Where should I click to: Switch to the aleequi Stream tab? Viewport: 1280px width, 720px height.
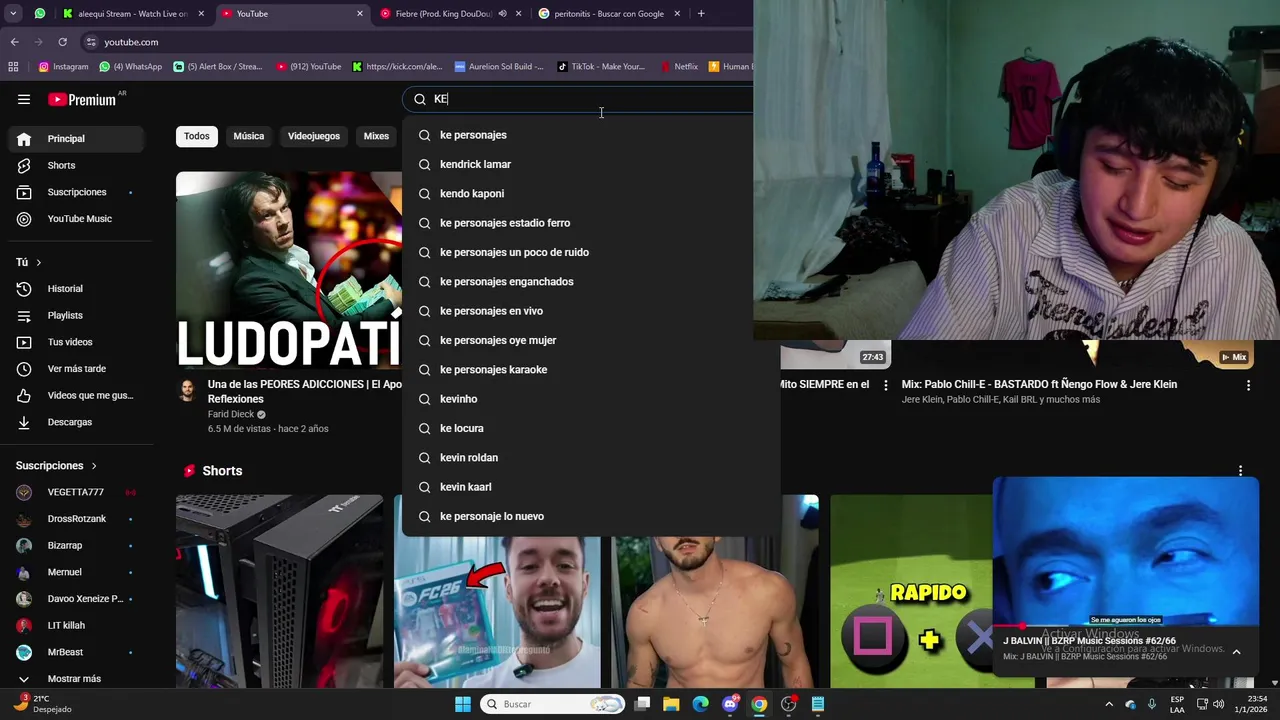point(131,14)
